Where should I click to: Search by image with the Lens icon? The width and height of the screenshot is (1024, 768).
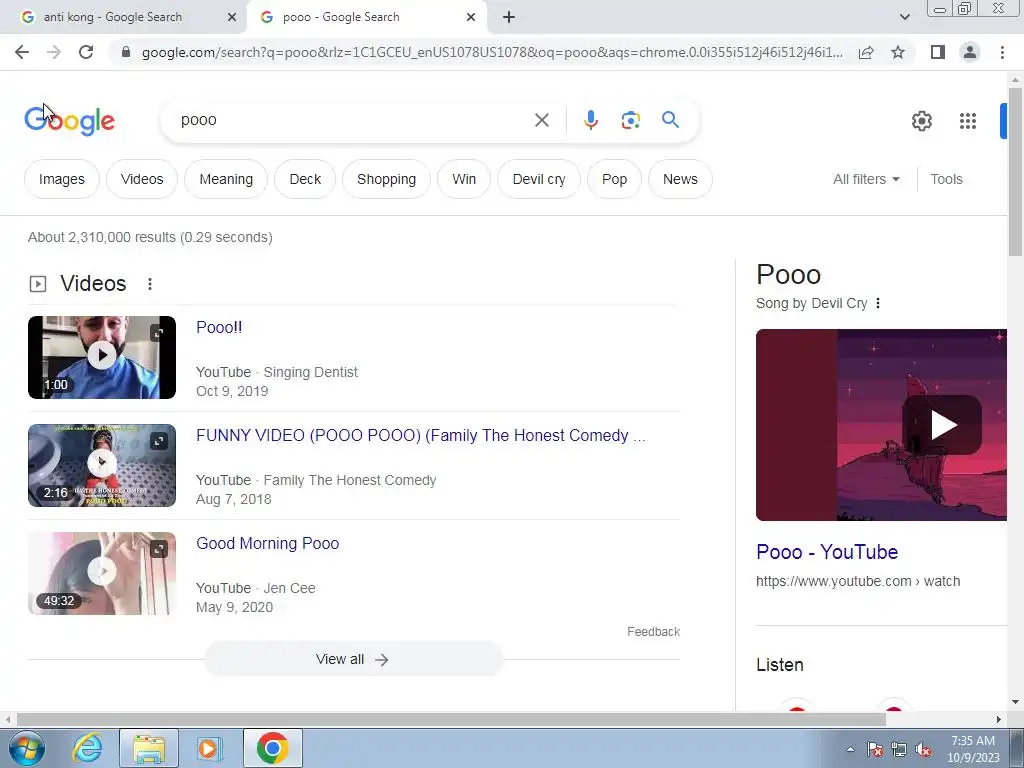pyautogui.click(x=630, y=120)
